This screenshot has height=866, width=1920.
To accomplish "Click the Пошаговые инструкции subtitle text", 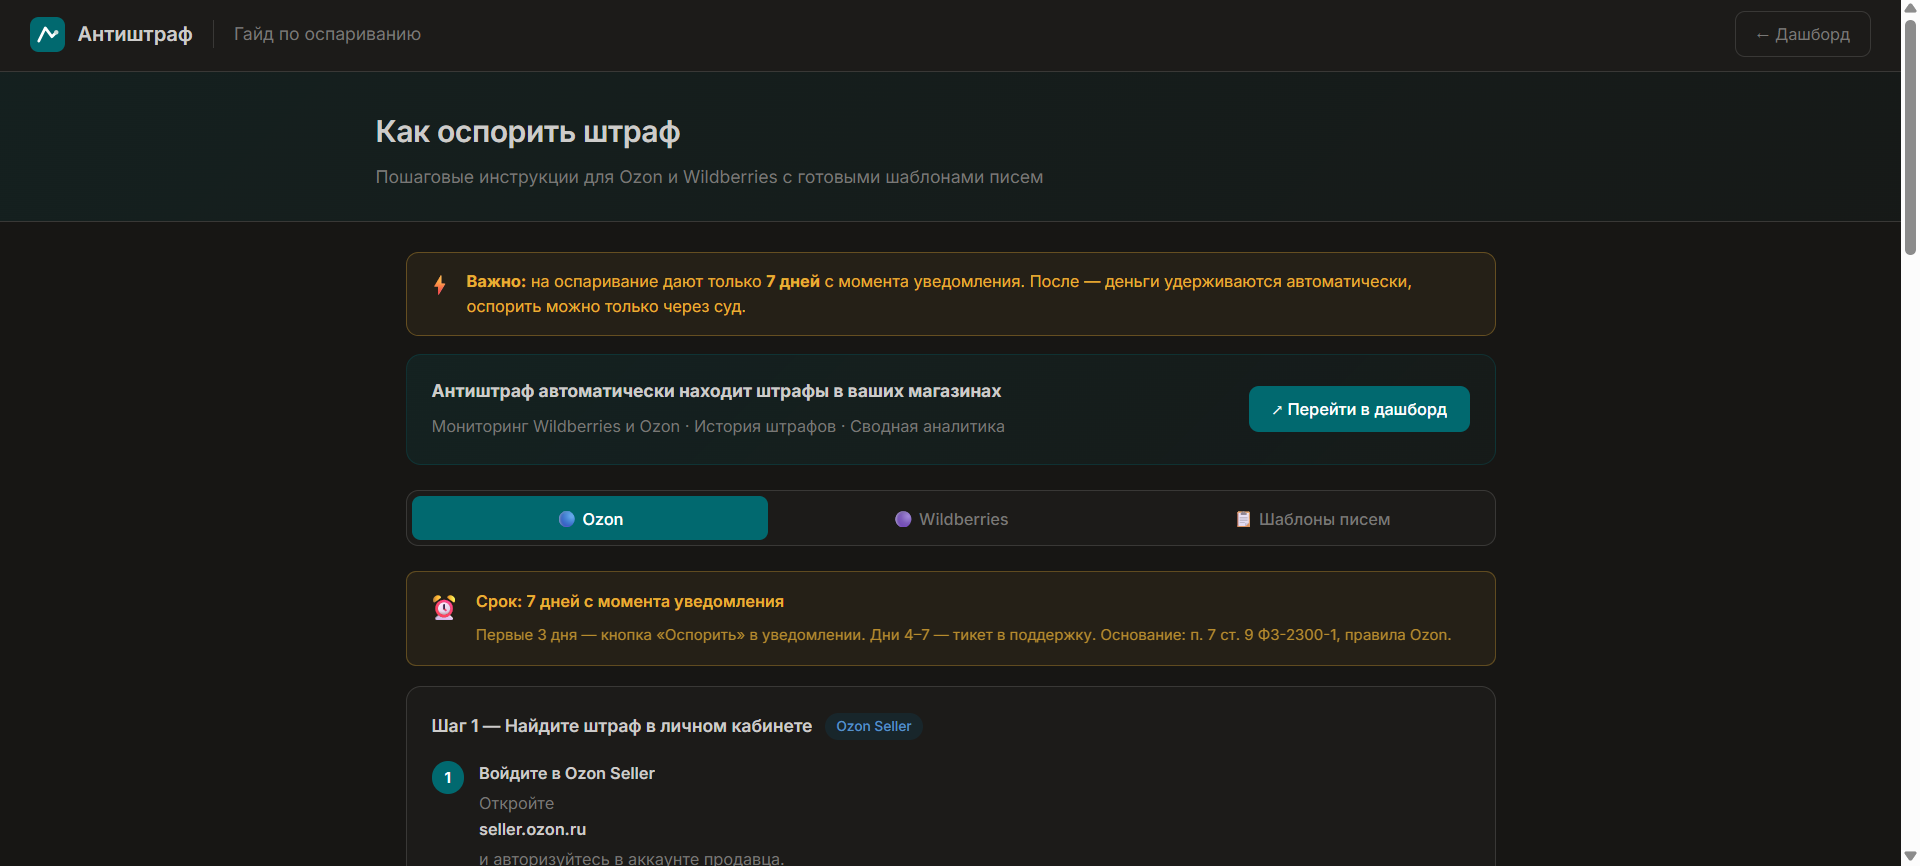I will pos(709,177).
